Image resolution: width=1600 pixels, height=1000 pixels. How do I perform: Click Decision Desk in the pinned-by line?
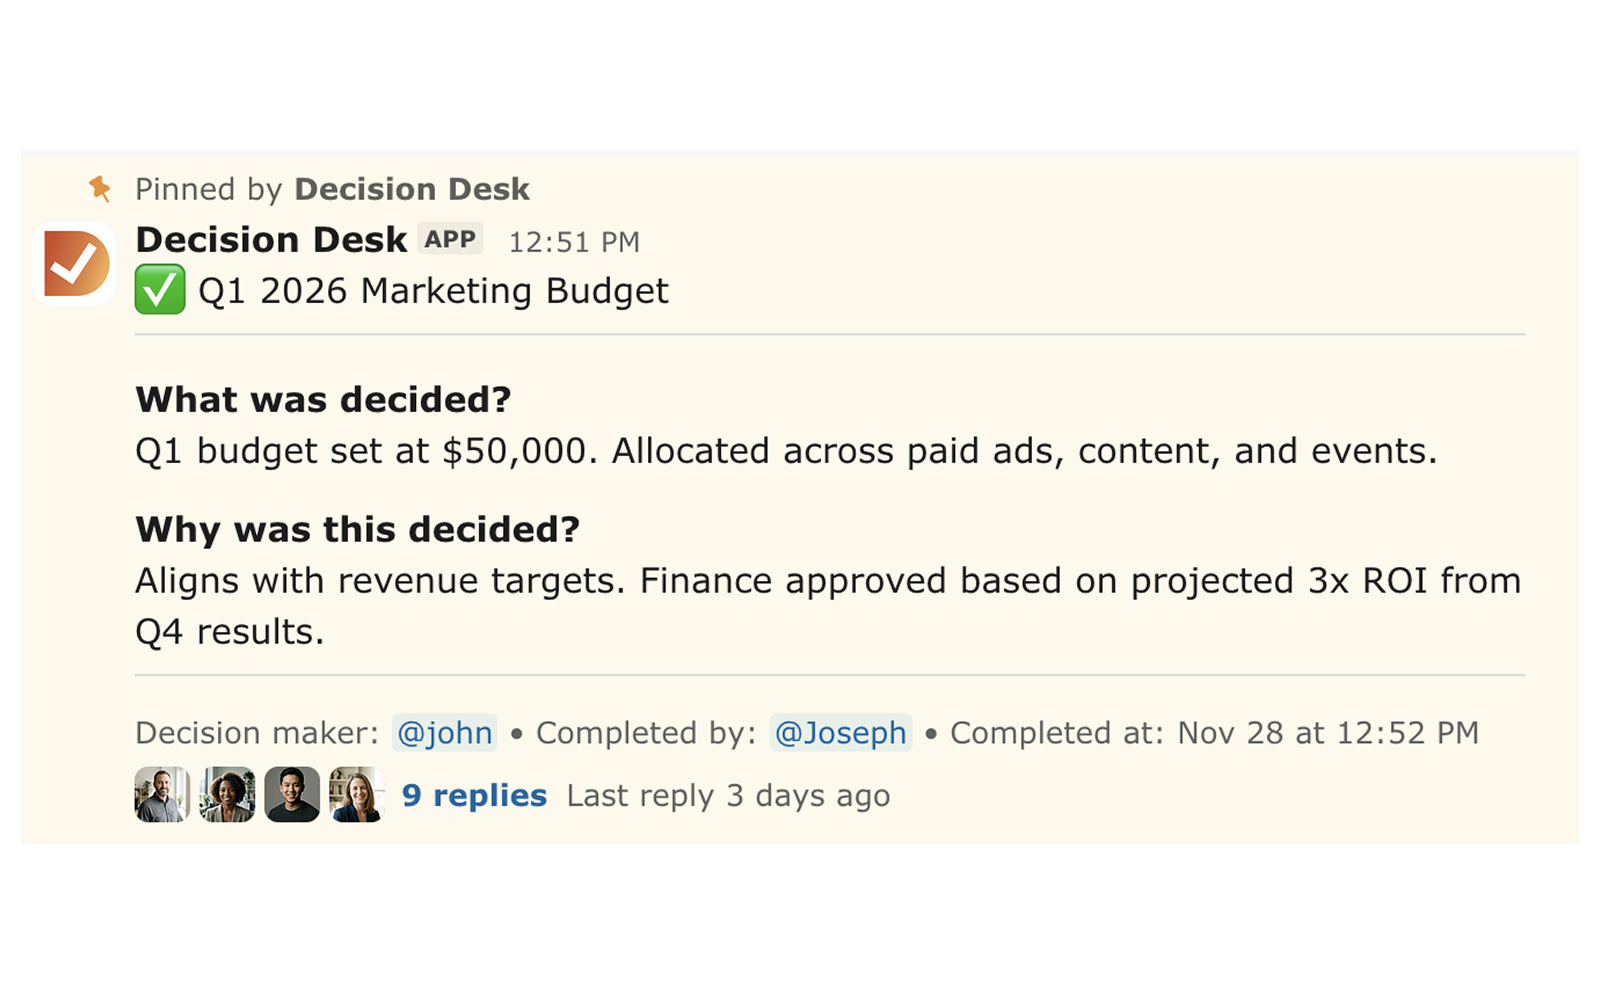click(x=412, y=189)
